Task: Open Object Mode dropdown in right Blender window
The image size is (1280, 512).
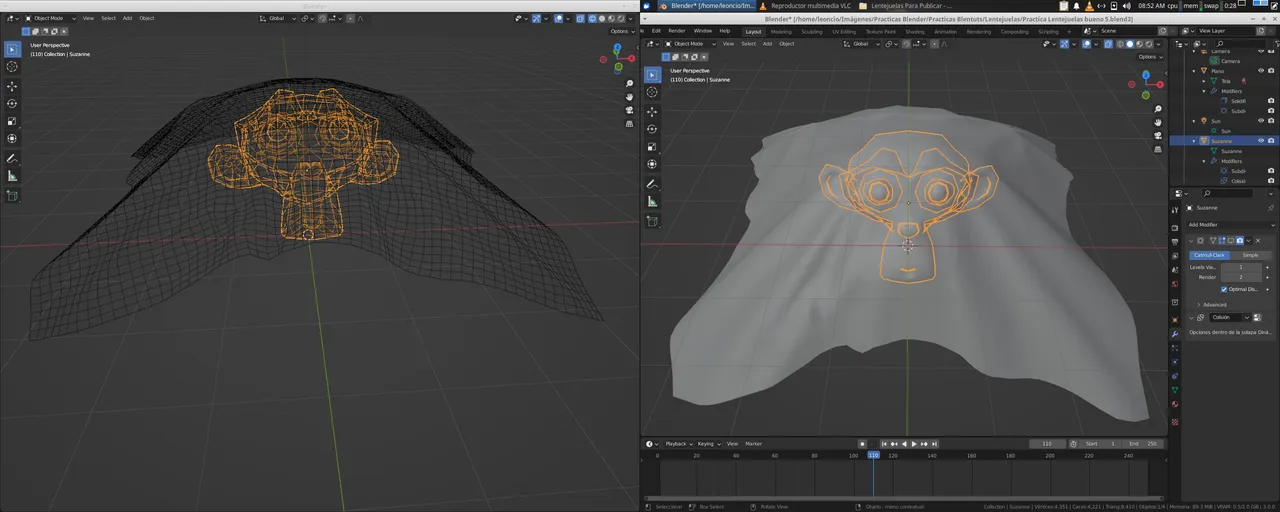Action: [x=688, y=44]
